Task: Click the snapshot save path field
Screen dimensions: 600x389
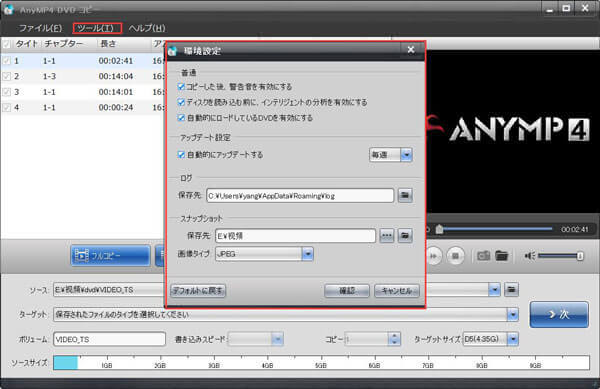Action: point(295,236)
